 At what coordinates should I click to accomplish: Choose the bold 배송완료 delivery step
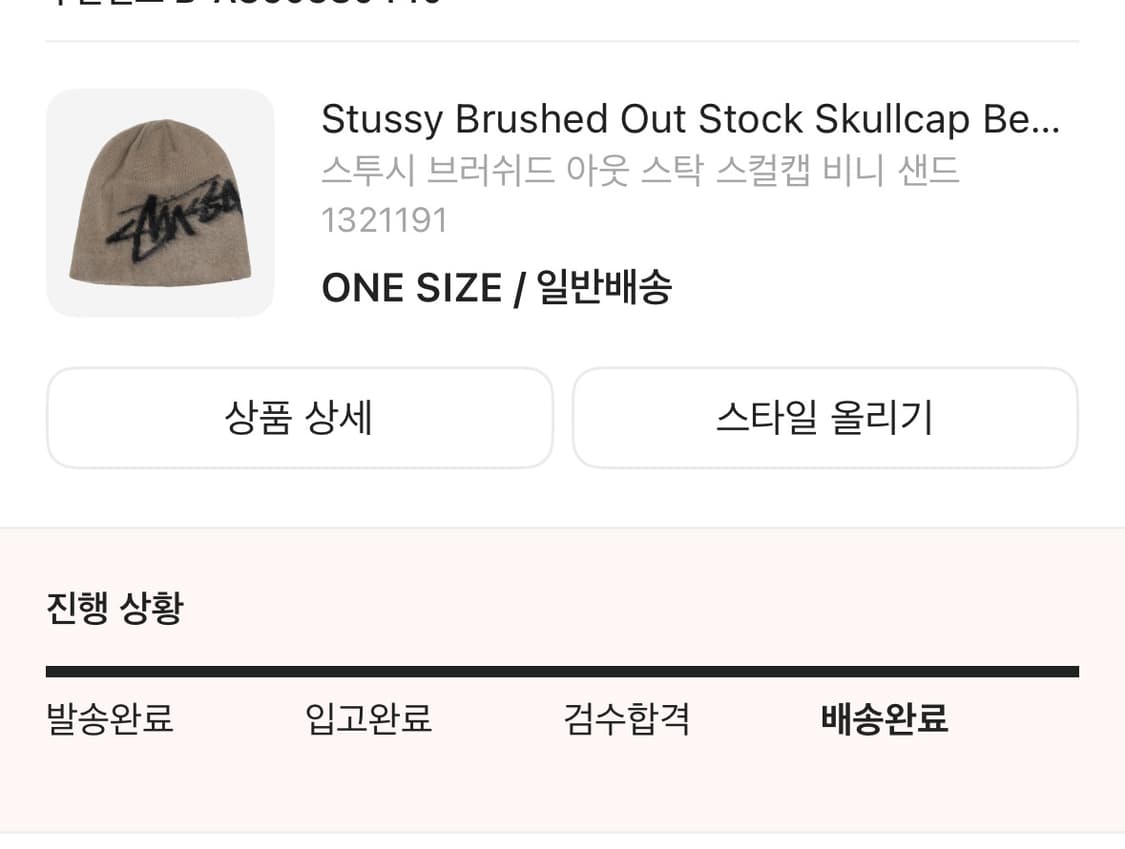coord(884,719)
